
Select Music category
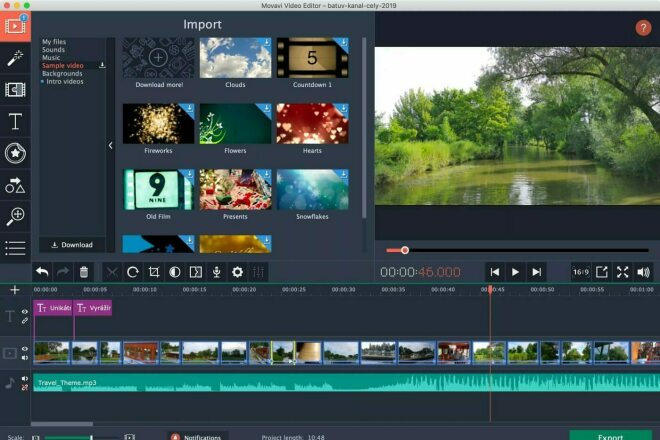click(x=51, y=58)
